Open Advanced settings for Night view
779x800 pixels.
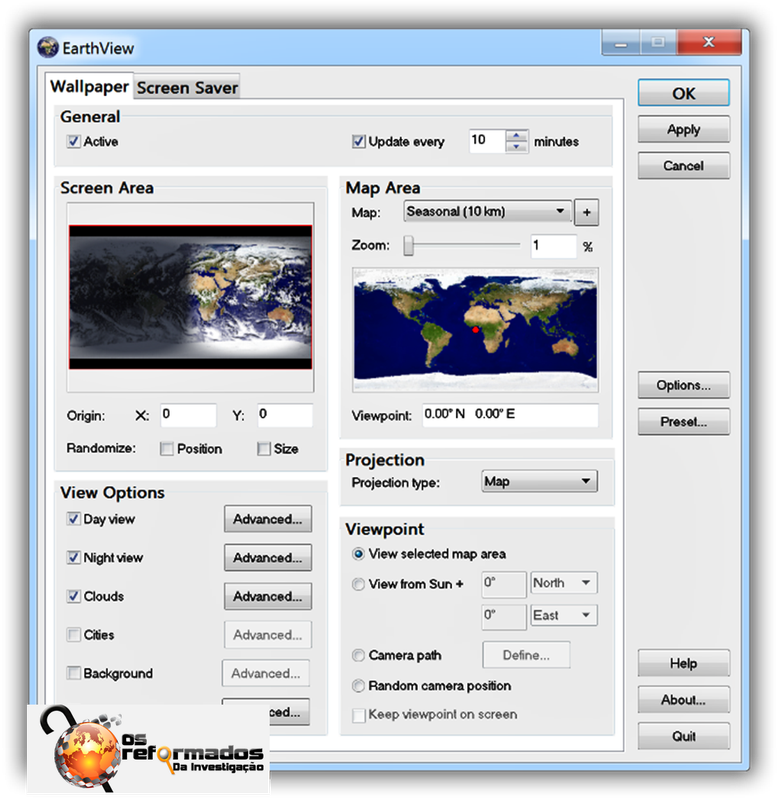click(268, 558)
